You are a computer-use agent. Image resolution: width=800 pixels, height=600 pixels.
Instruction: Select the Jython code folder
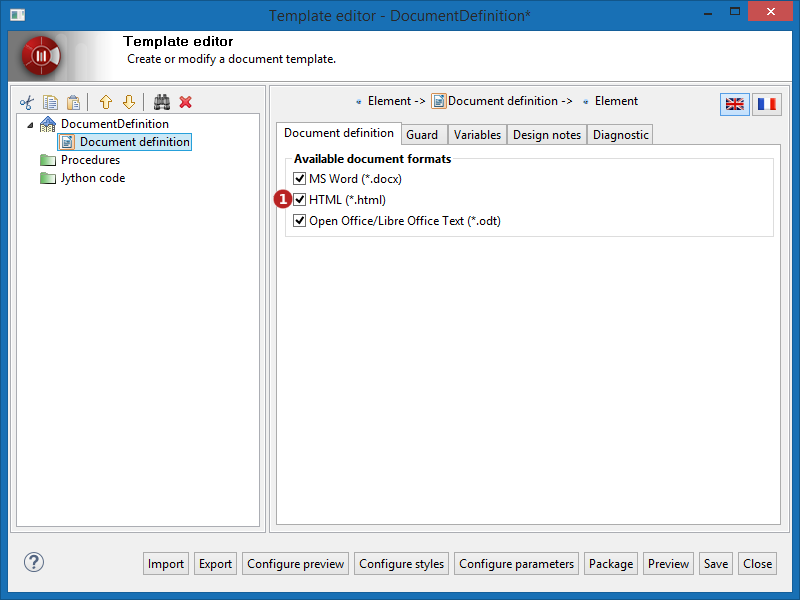point(92,178)
